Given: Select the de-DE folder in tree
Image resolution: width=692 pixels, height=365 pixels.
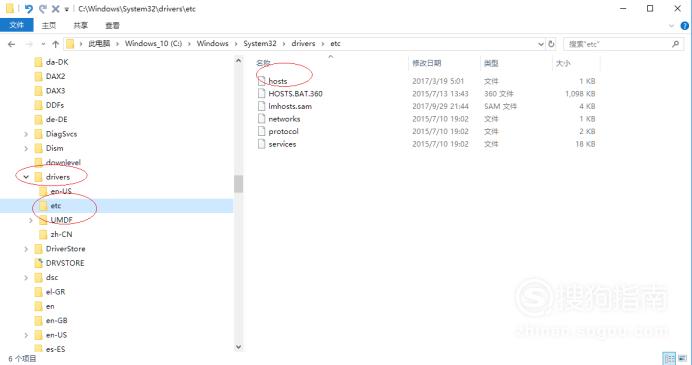Looking at the screenshot, I should pyautogui.click(x=56, y=119).
